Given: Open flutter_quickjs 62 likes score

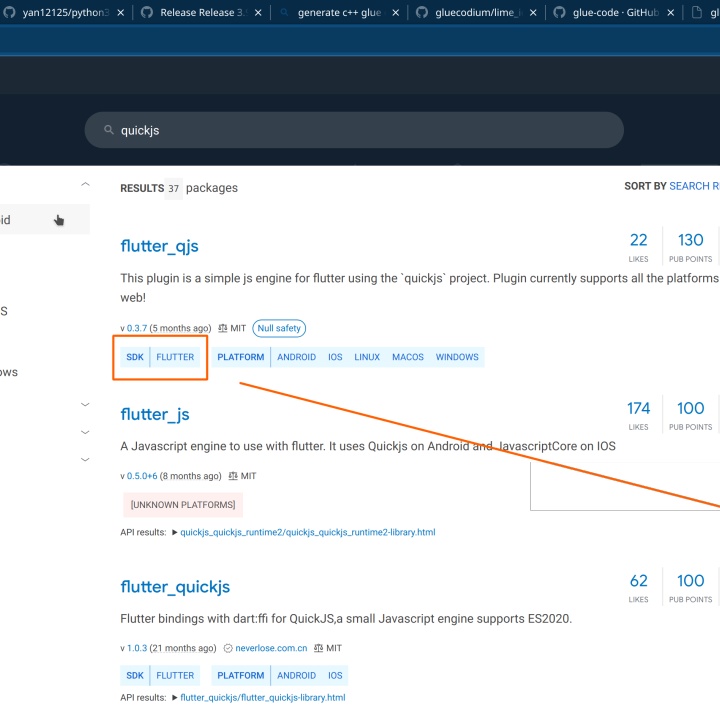Looking at the screenshot, I should pos(638,587).
